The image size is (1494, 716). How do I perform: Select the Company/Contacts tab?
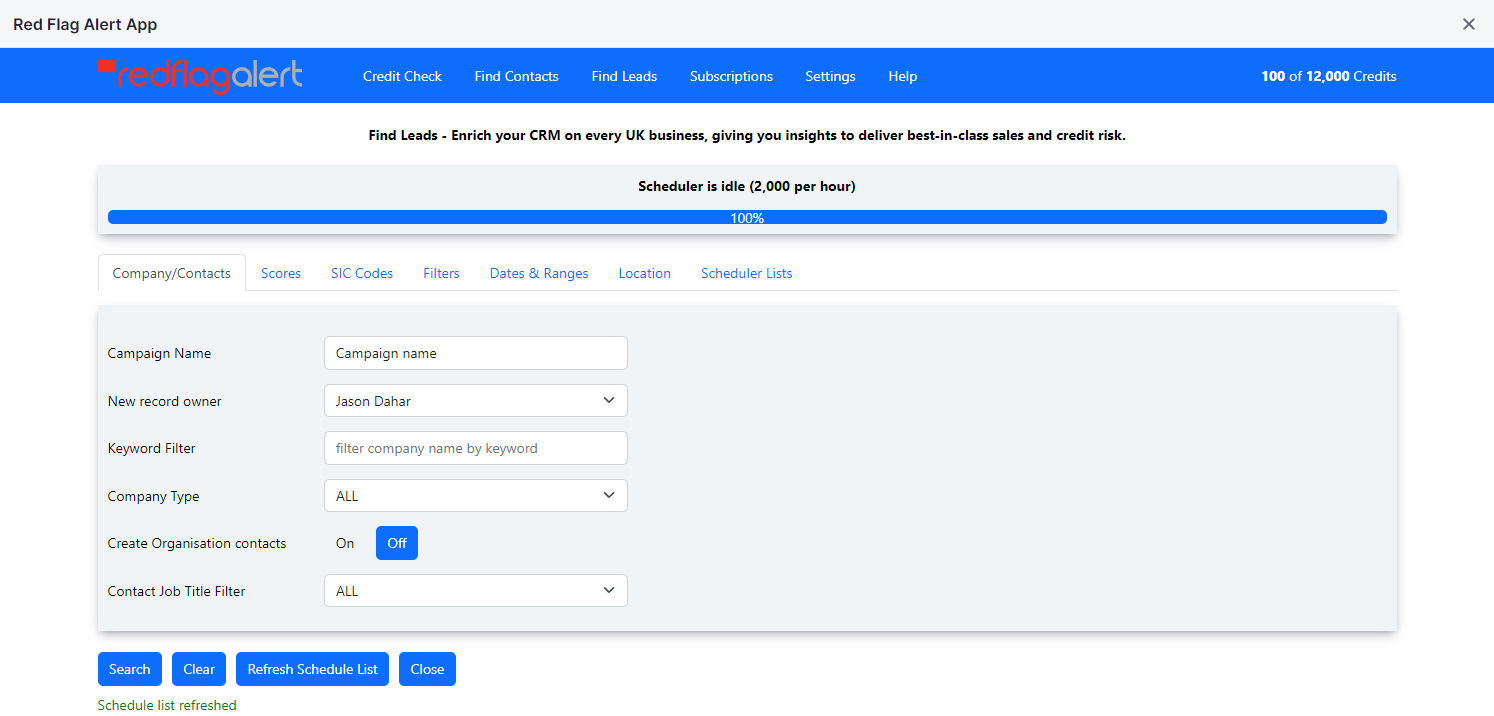pos(171,273)
